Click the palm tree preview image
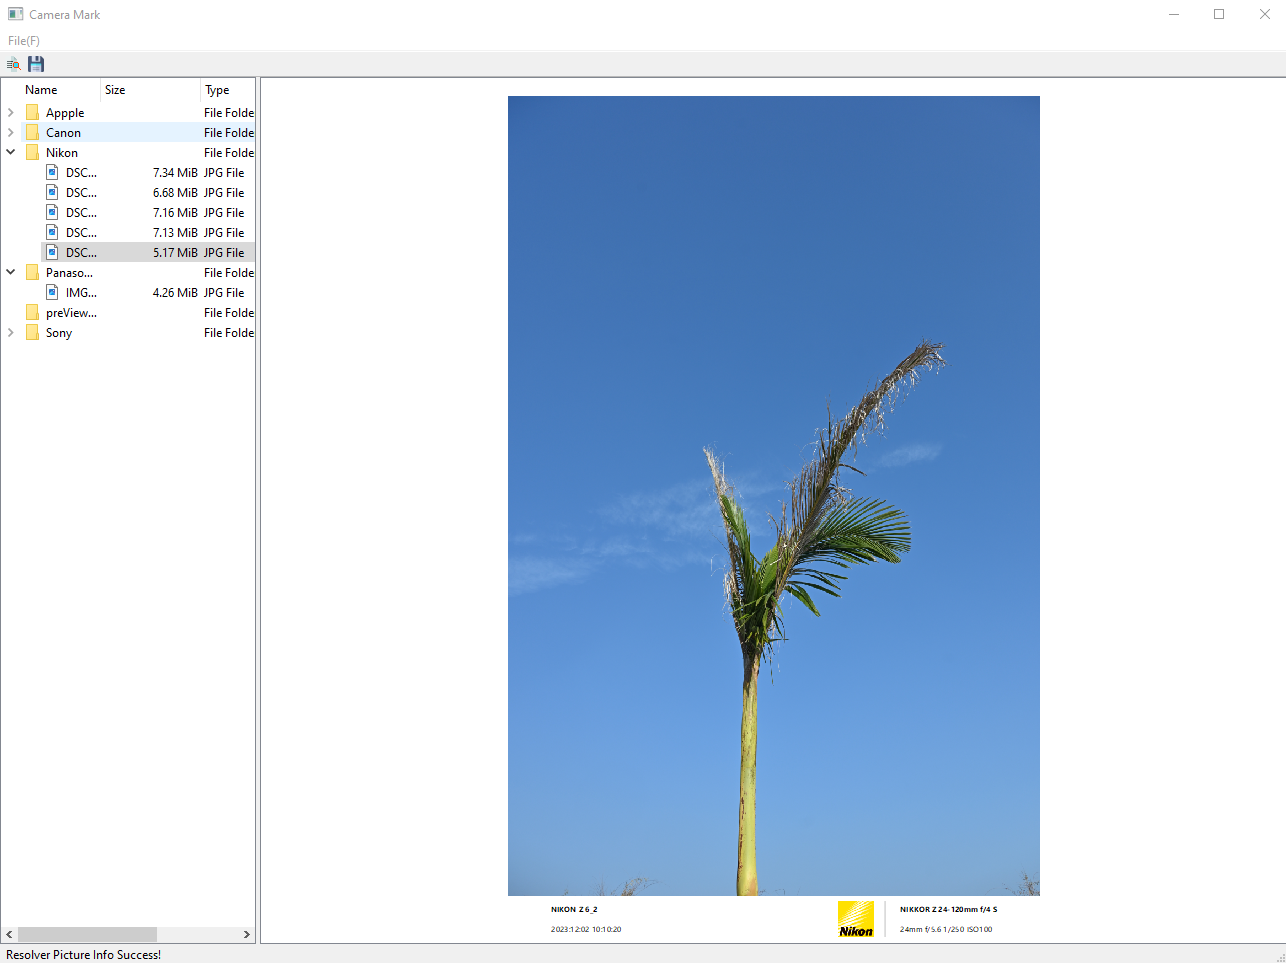1286x963 pixels. (774, 496)
